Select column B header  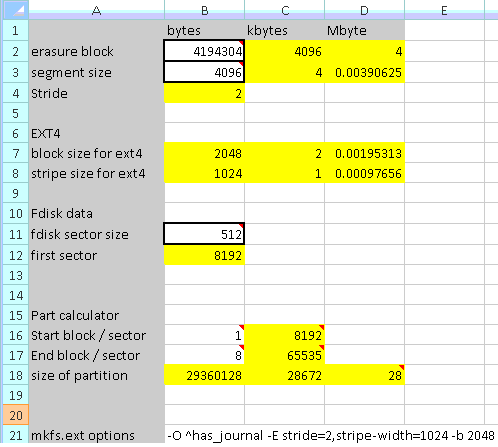pyautogui.click(x=204, y=10)
